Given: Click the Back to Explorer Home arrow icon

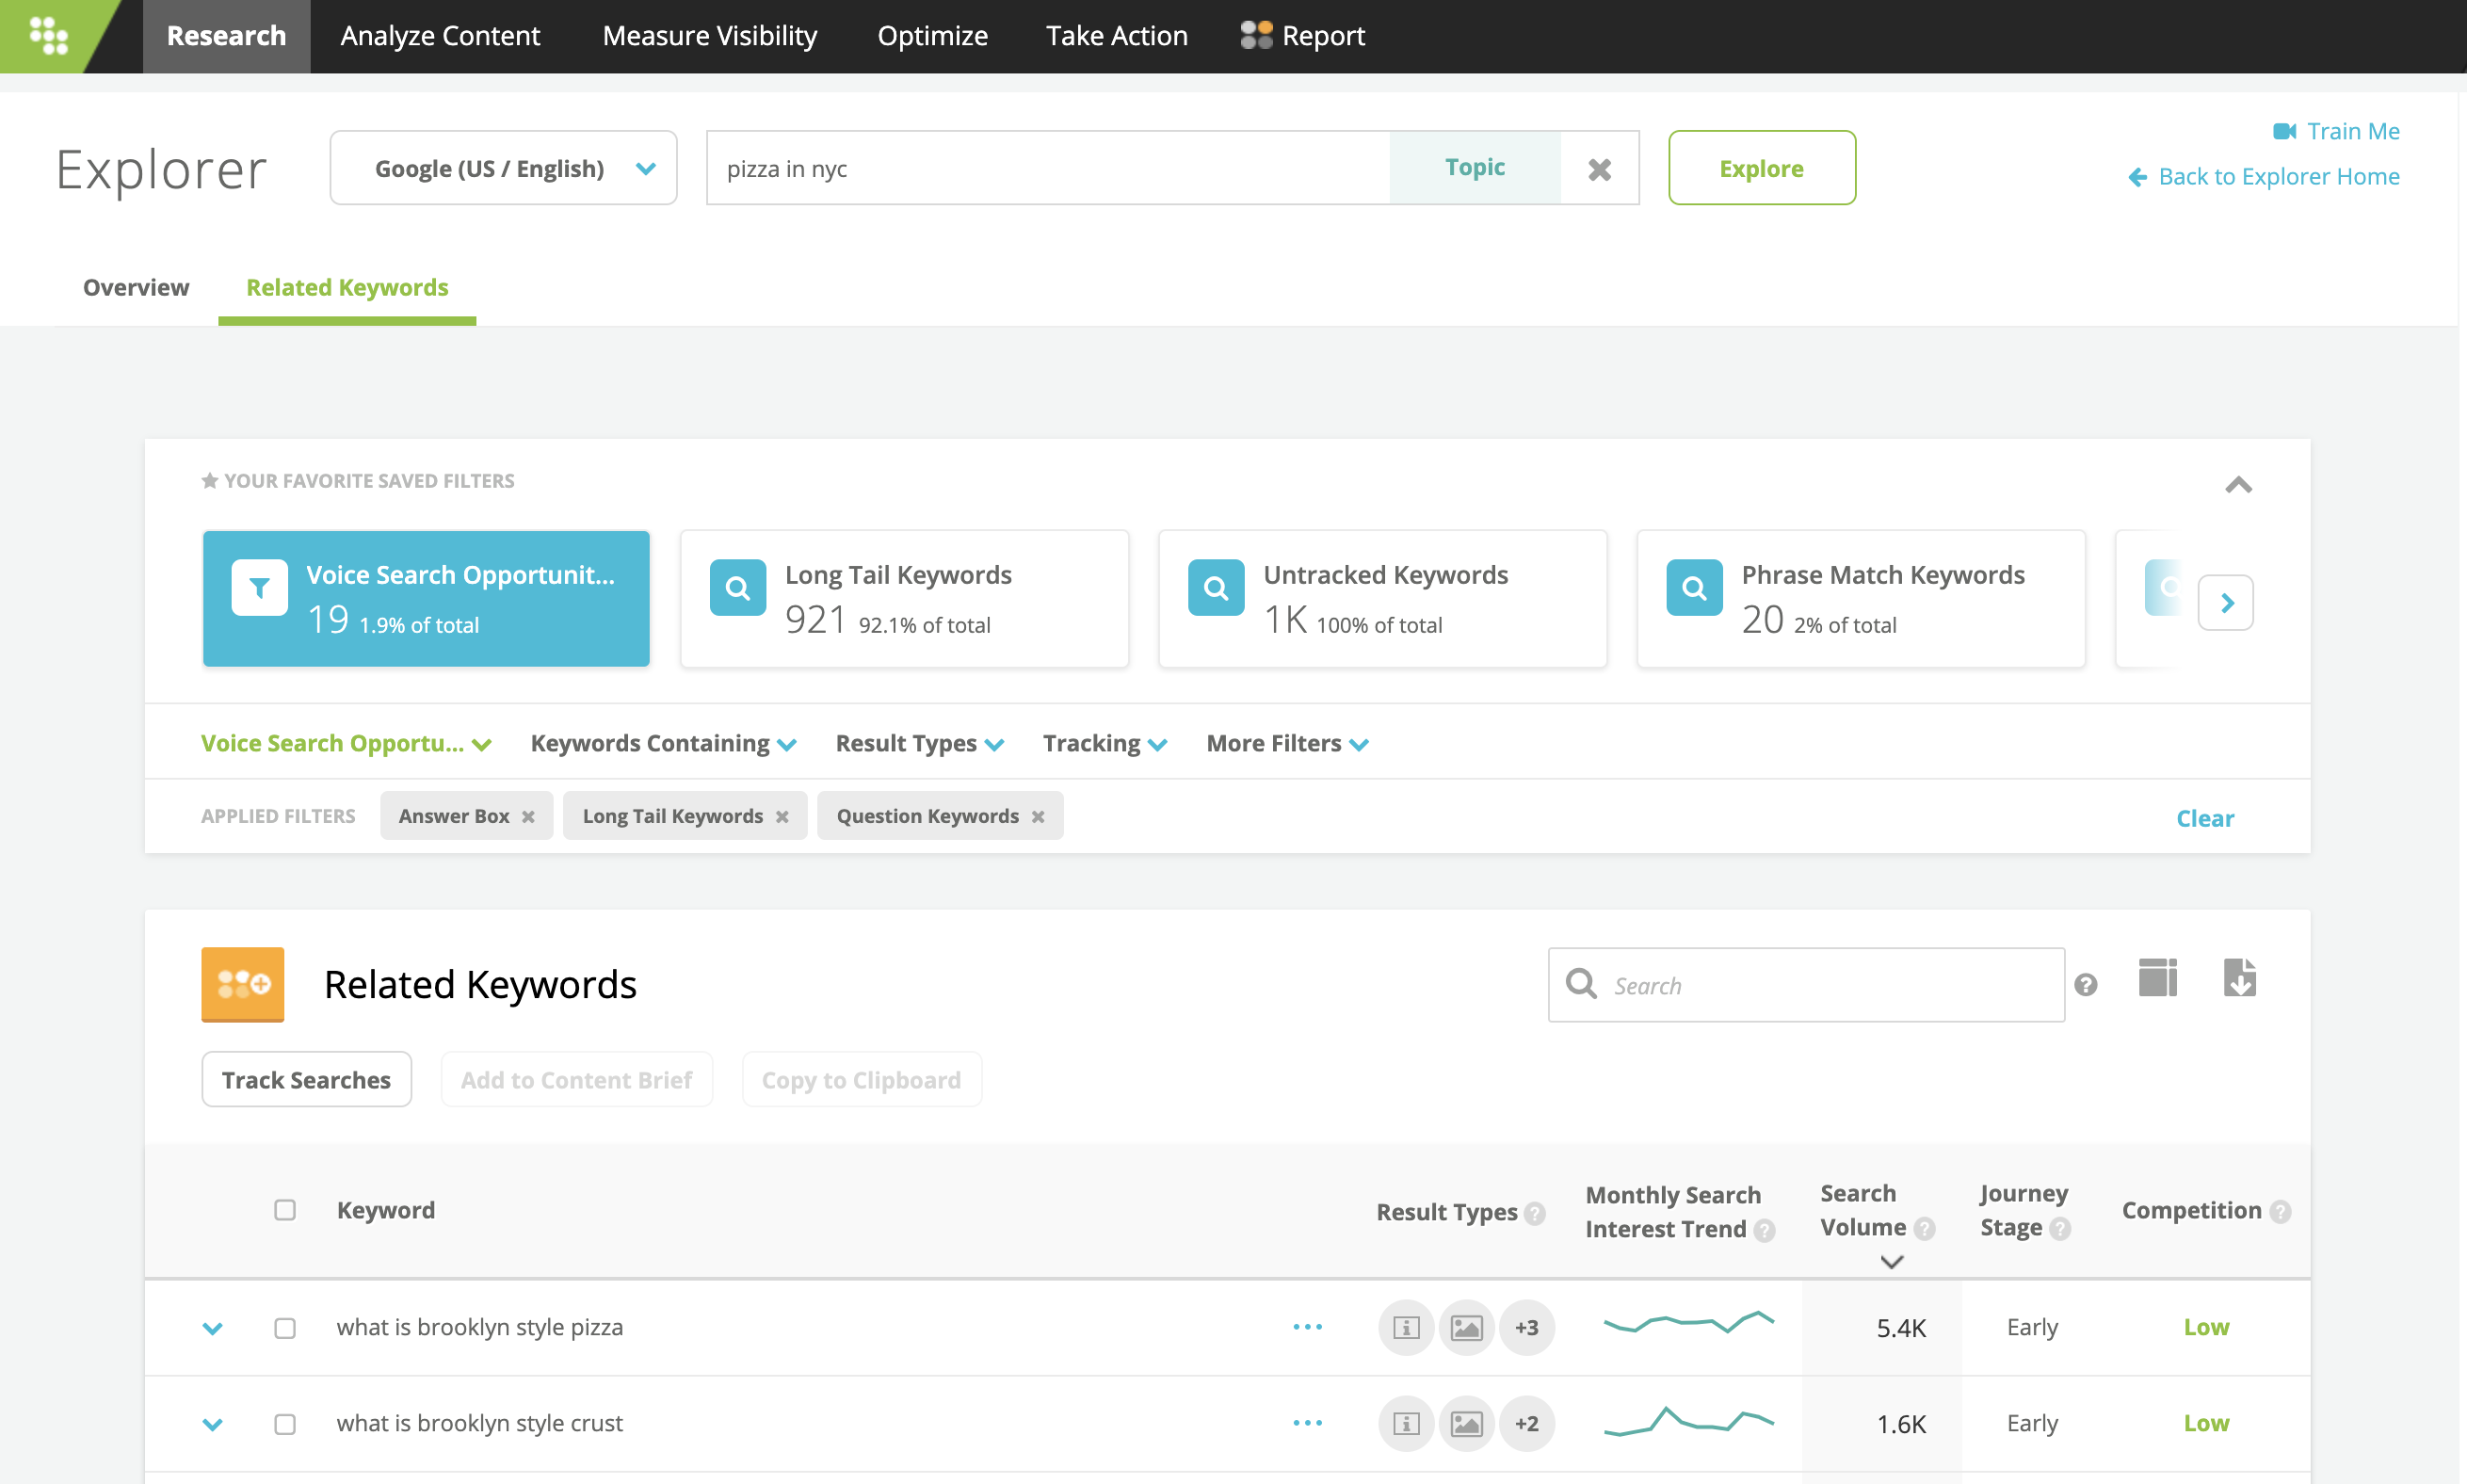Looking at the screenshot, I should pyautogui.click(x=2137, y=177).
